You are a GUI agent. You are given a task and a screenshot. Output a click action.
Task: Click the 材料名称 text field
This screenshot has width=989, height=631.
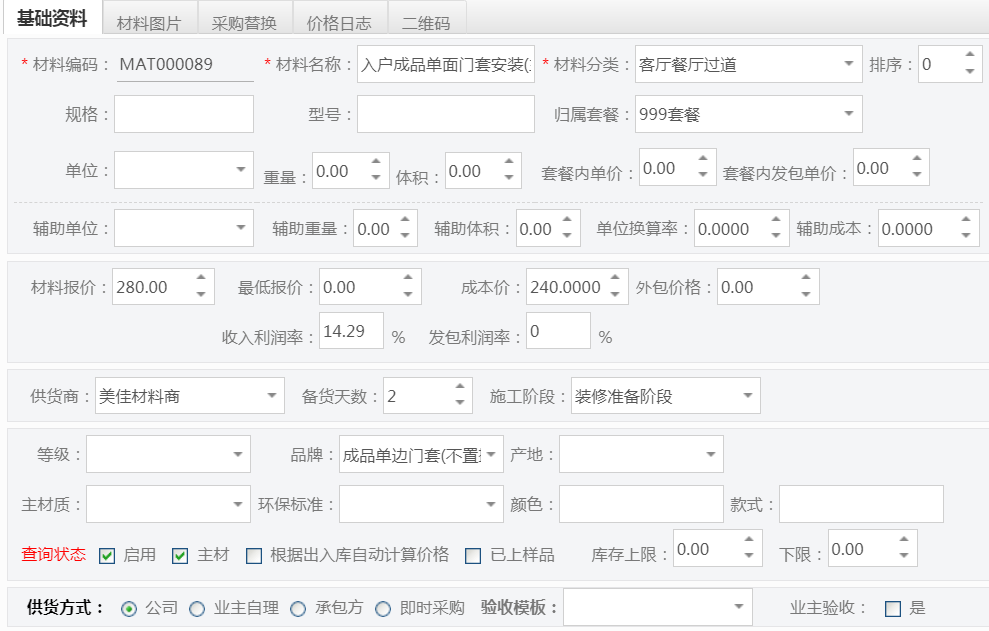click(446, 65)
